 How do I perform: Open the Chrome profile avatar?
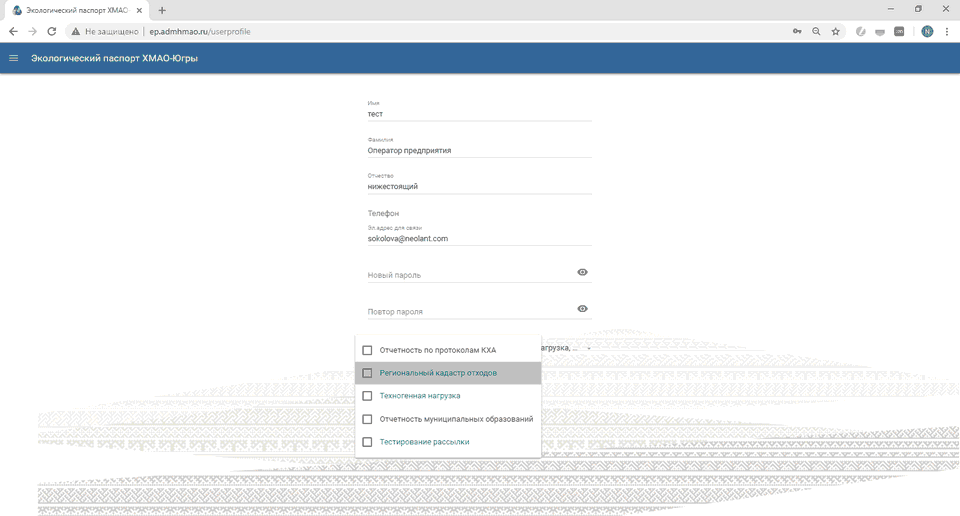pos(927,32)
